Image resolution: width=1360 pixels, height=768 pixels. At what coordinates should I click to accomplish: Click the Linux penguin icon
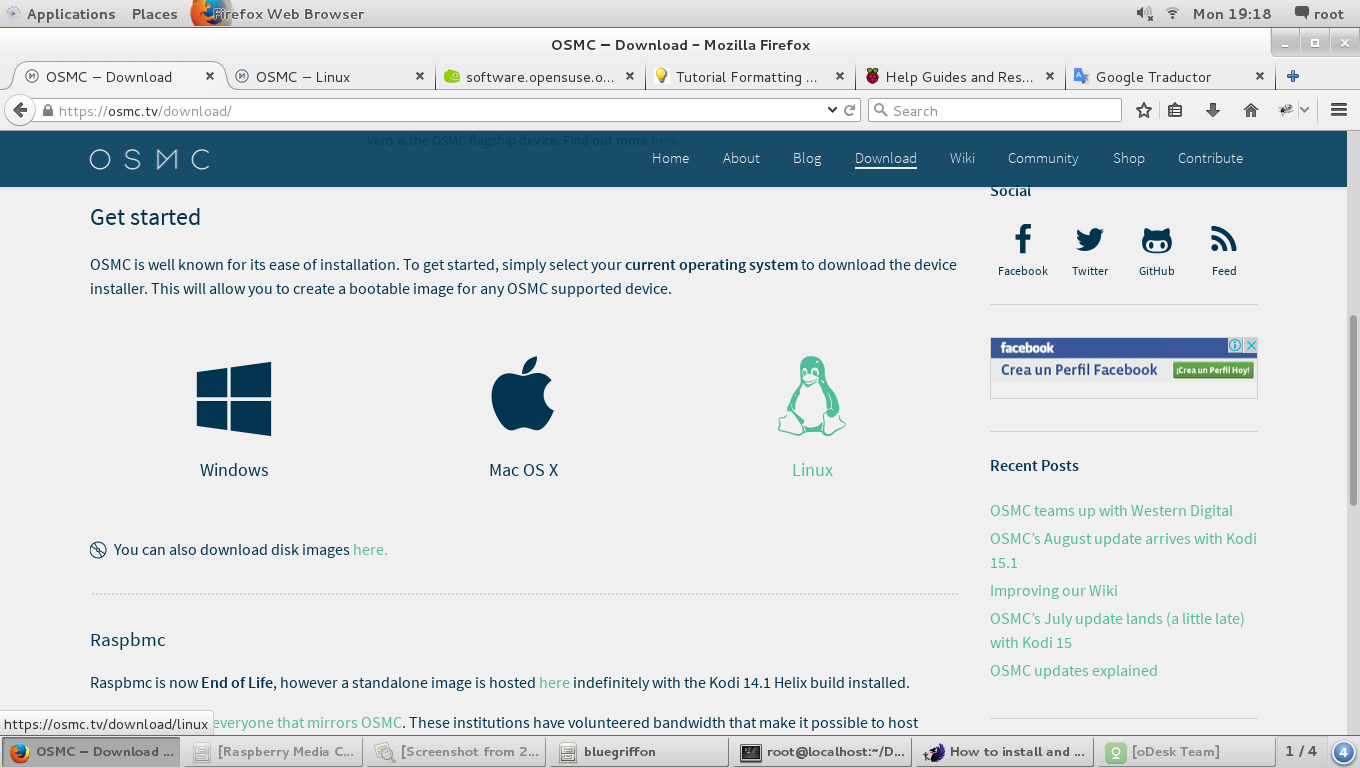[812, 397]
